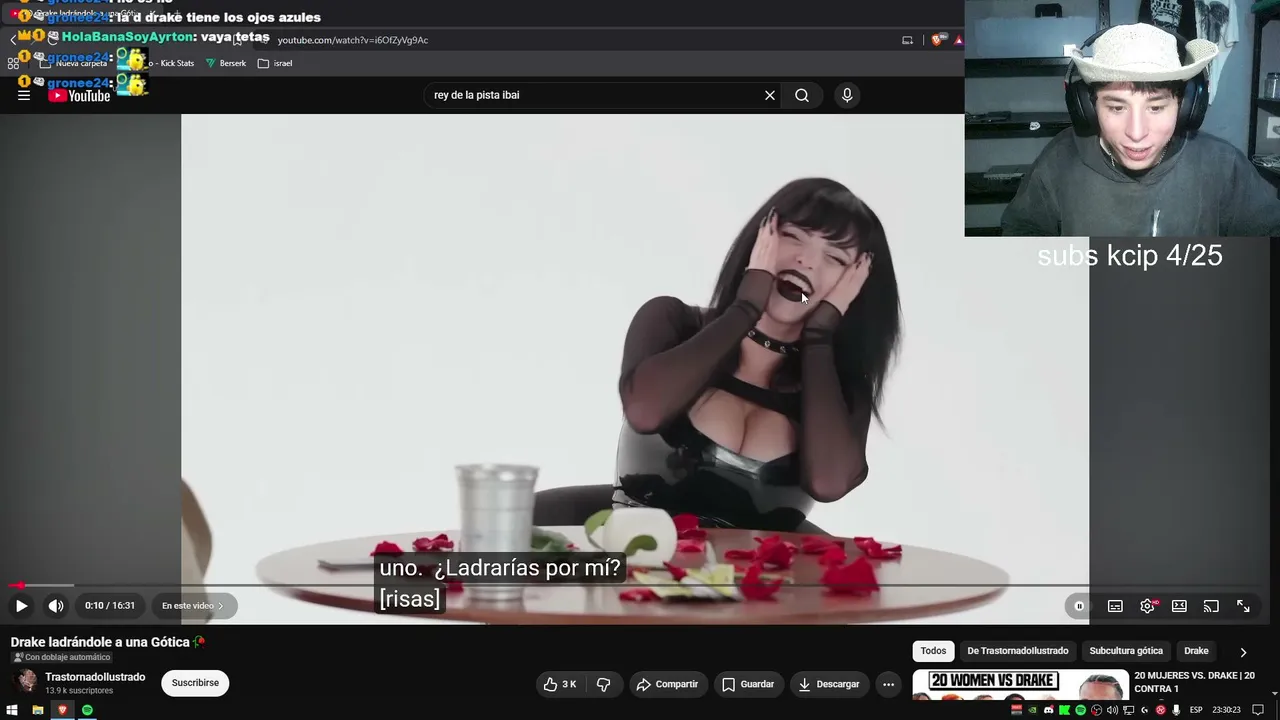This screenshot has height=720, width=1280.
Task: Open the YouTube guide hamburger menu
Action: [24, 95]
